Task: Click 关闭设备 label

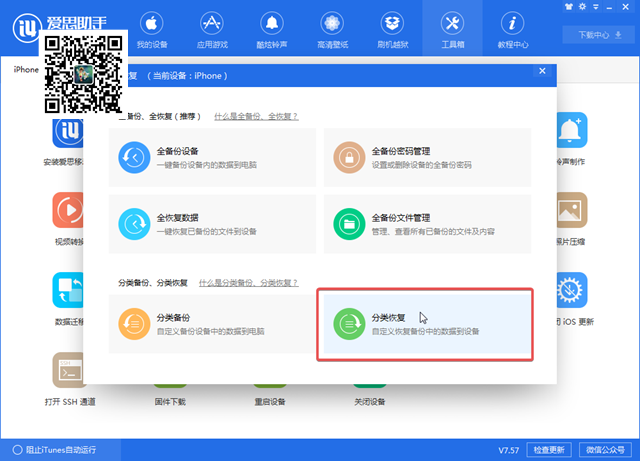Action: pos(369,402)
